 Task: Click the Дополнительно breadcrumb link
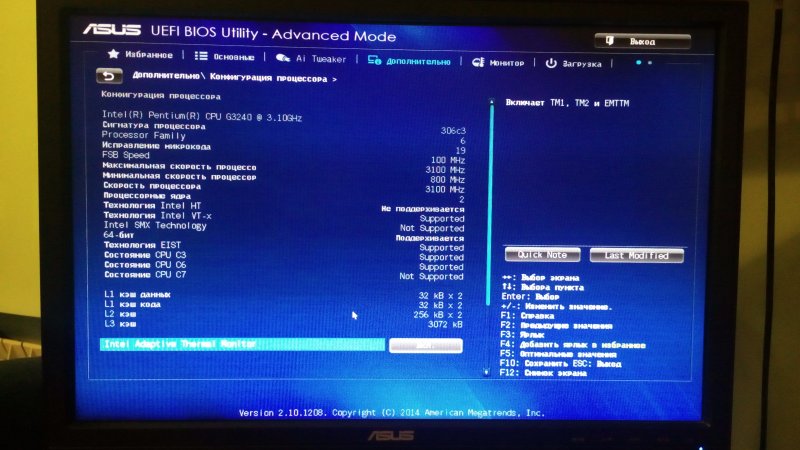coord(166,77)
